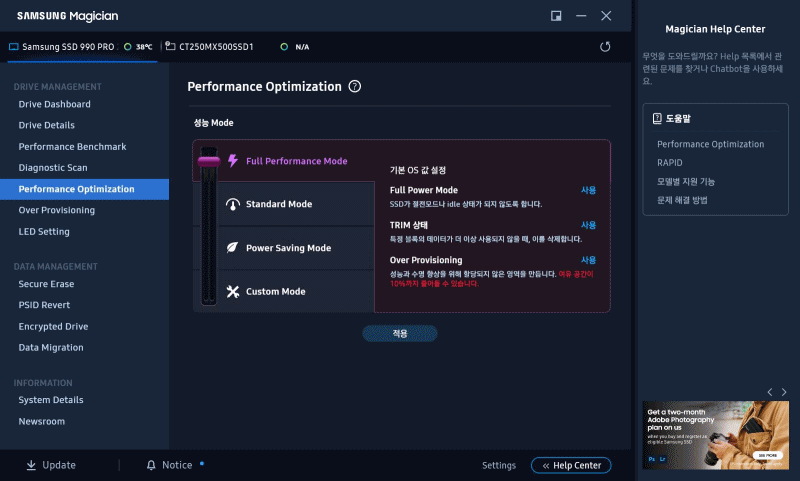Click the Samsung SSD 990 PRO drive icon

[14, 47]
